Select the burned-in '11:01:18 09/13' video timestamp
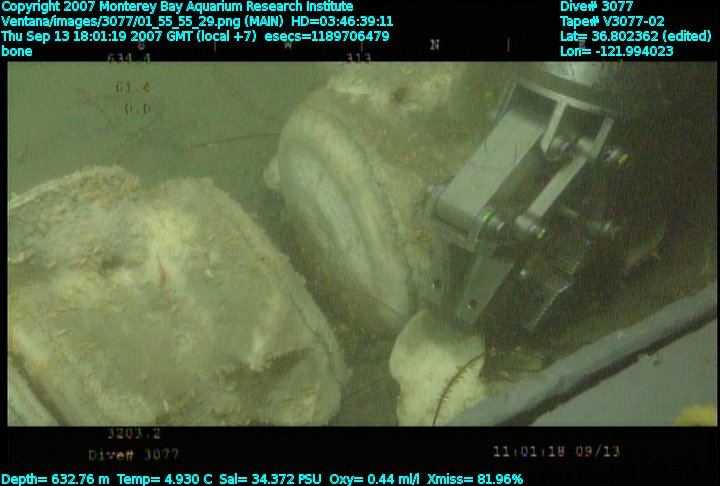Image resolution: width=720 pixels, height=486 pixels. pos(557,451)
